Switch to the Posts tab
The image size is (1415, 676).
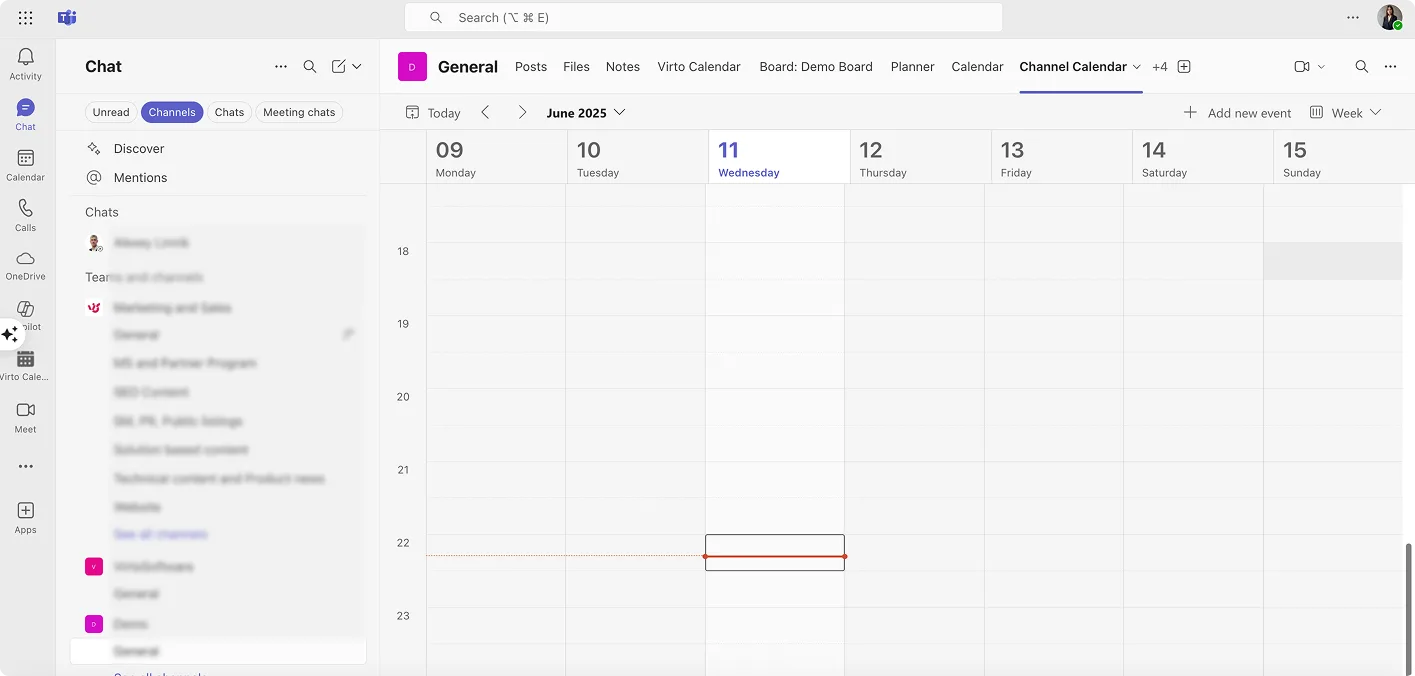[x=530, y=66]
